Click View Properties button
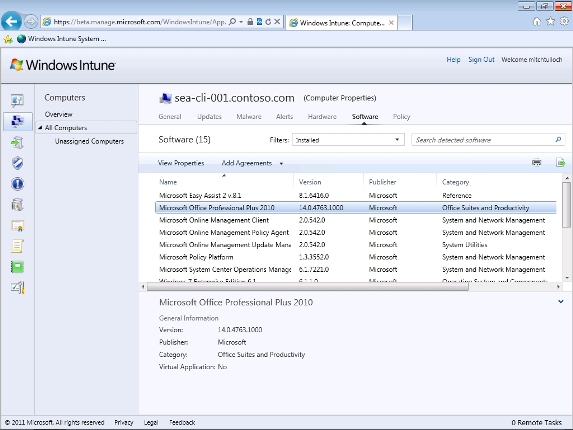The width and height of the screenshot is (573, 430). tap(181, 163)
